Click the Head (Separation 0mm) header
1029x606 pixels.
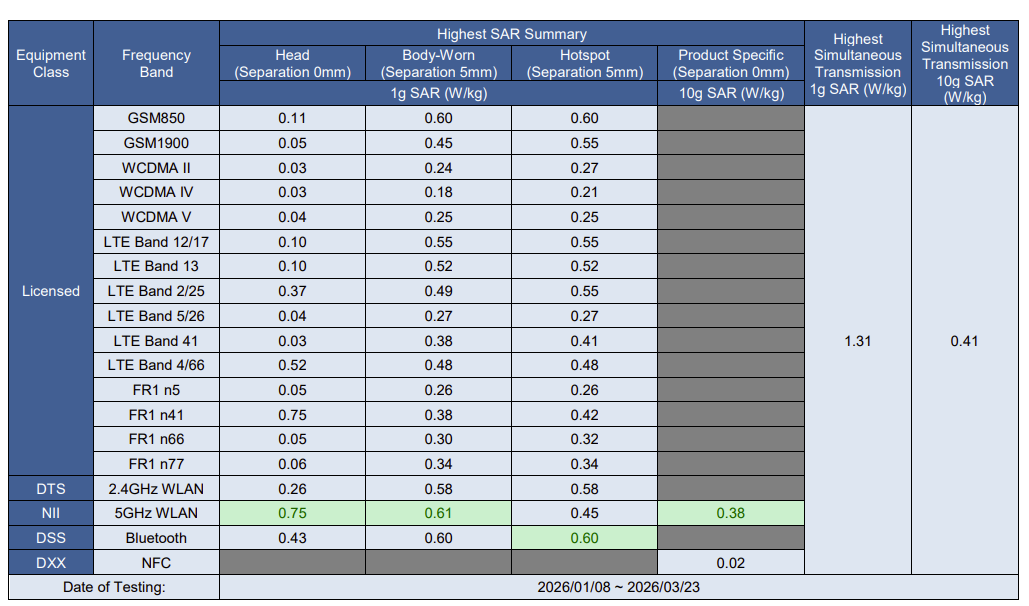(292, 63)
